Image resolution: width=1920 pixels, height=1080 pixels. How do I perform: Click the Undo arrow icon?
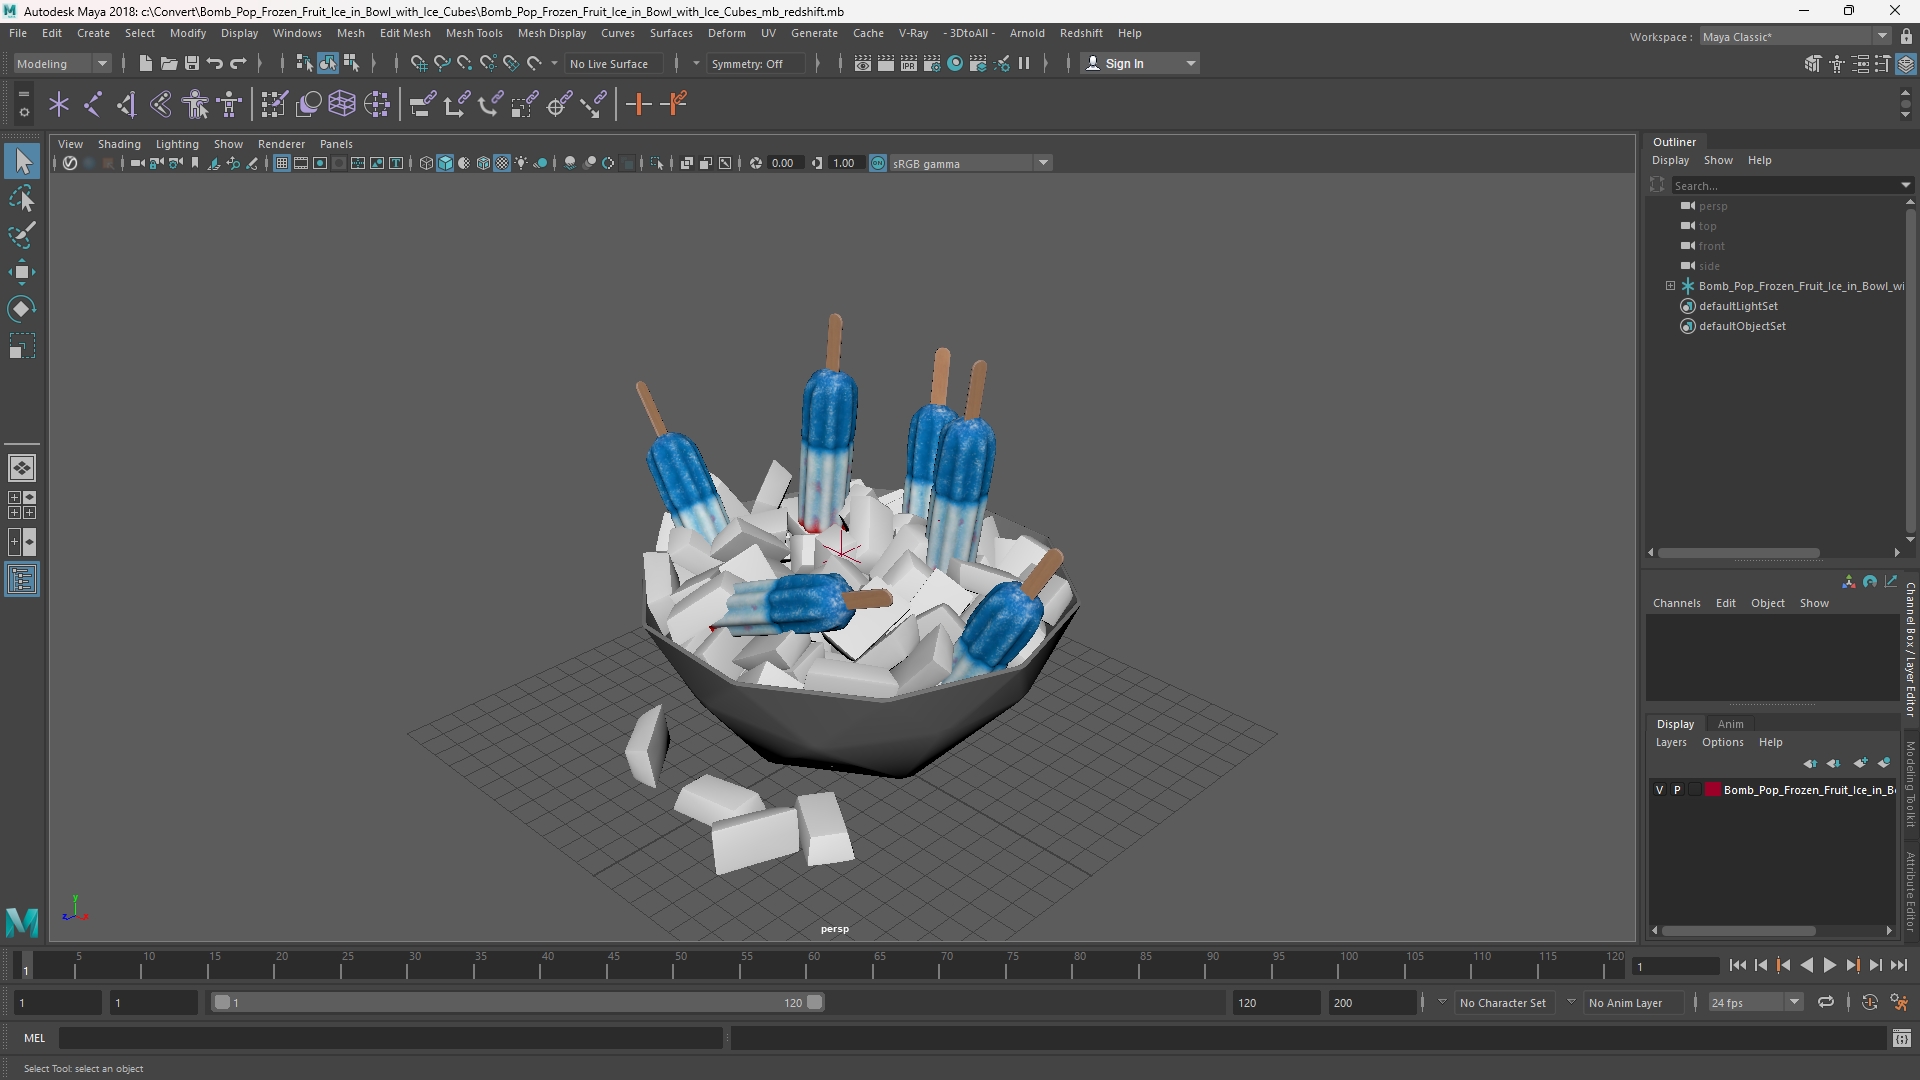pos(215,63)
